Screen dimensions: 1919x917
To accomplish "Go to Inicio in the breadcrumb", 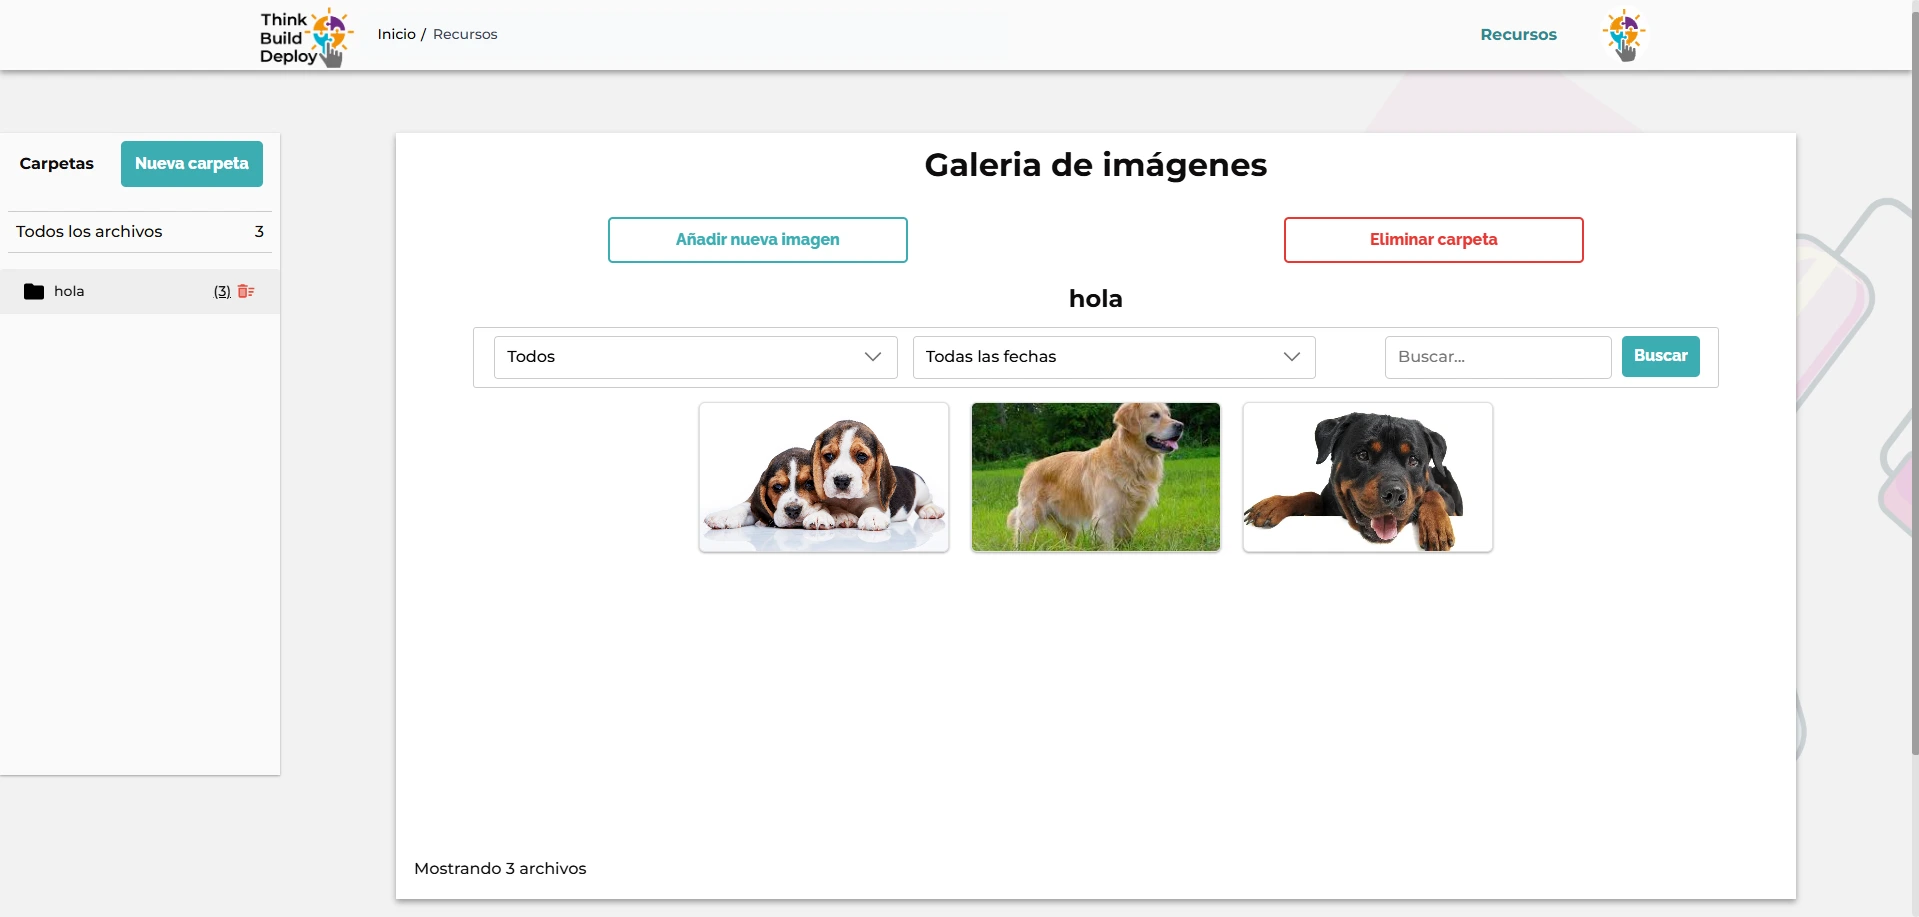I will point(396,34).
